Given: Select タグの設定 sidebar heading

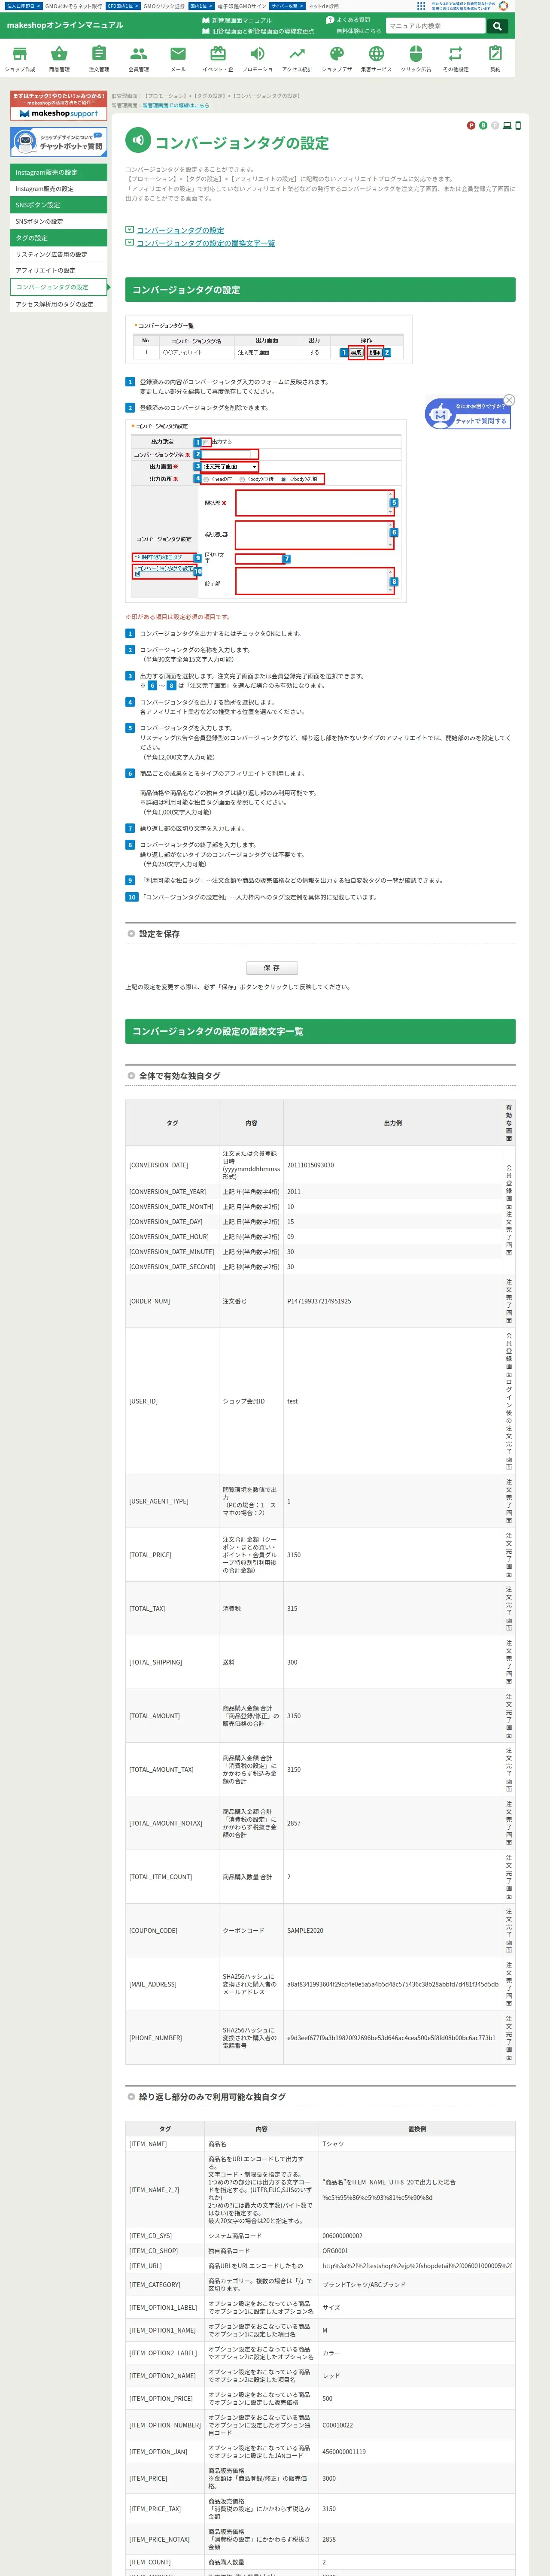Looking at the screenshot, I should click(x=59, y=238).
